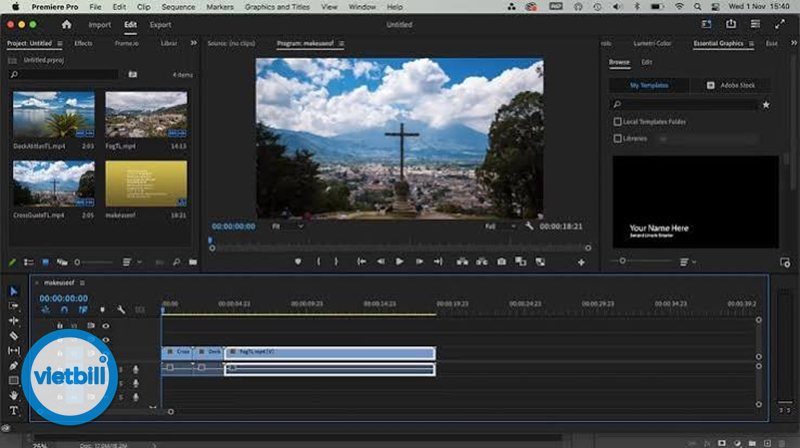This screenshot has width=800, height=448.
Task: Open the Edit tab in Essential Graphics
Action: coord(646,62)
